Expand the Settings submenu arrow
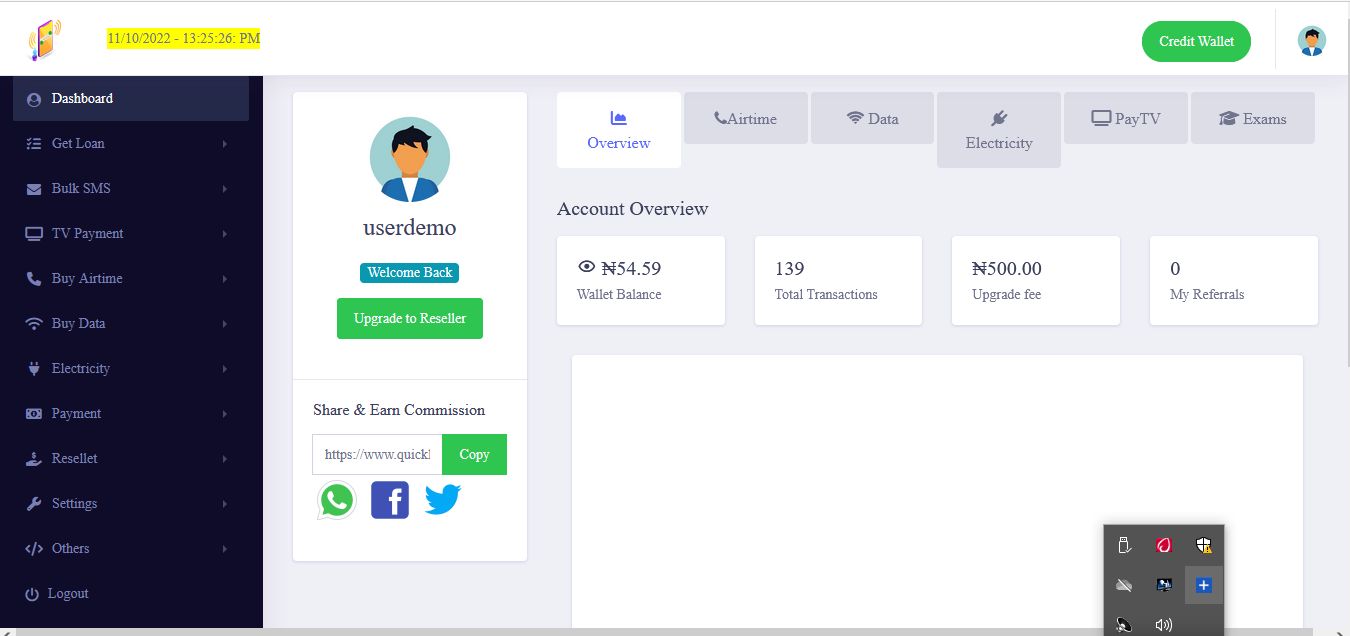The image size is (1350, 636). tap(225, 504)
